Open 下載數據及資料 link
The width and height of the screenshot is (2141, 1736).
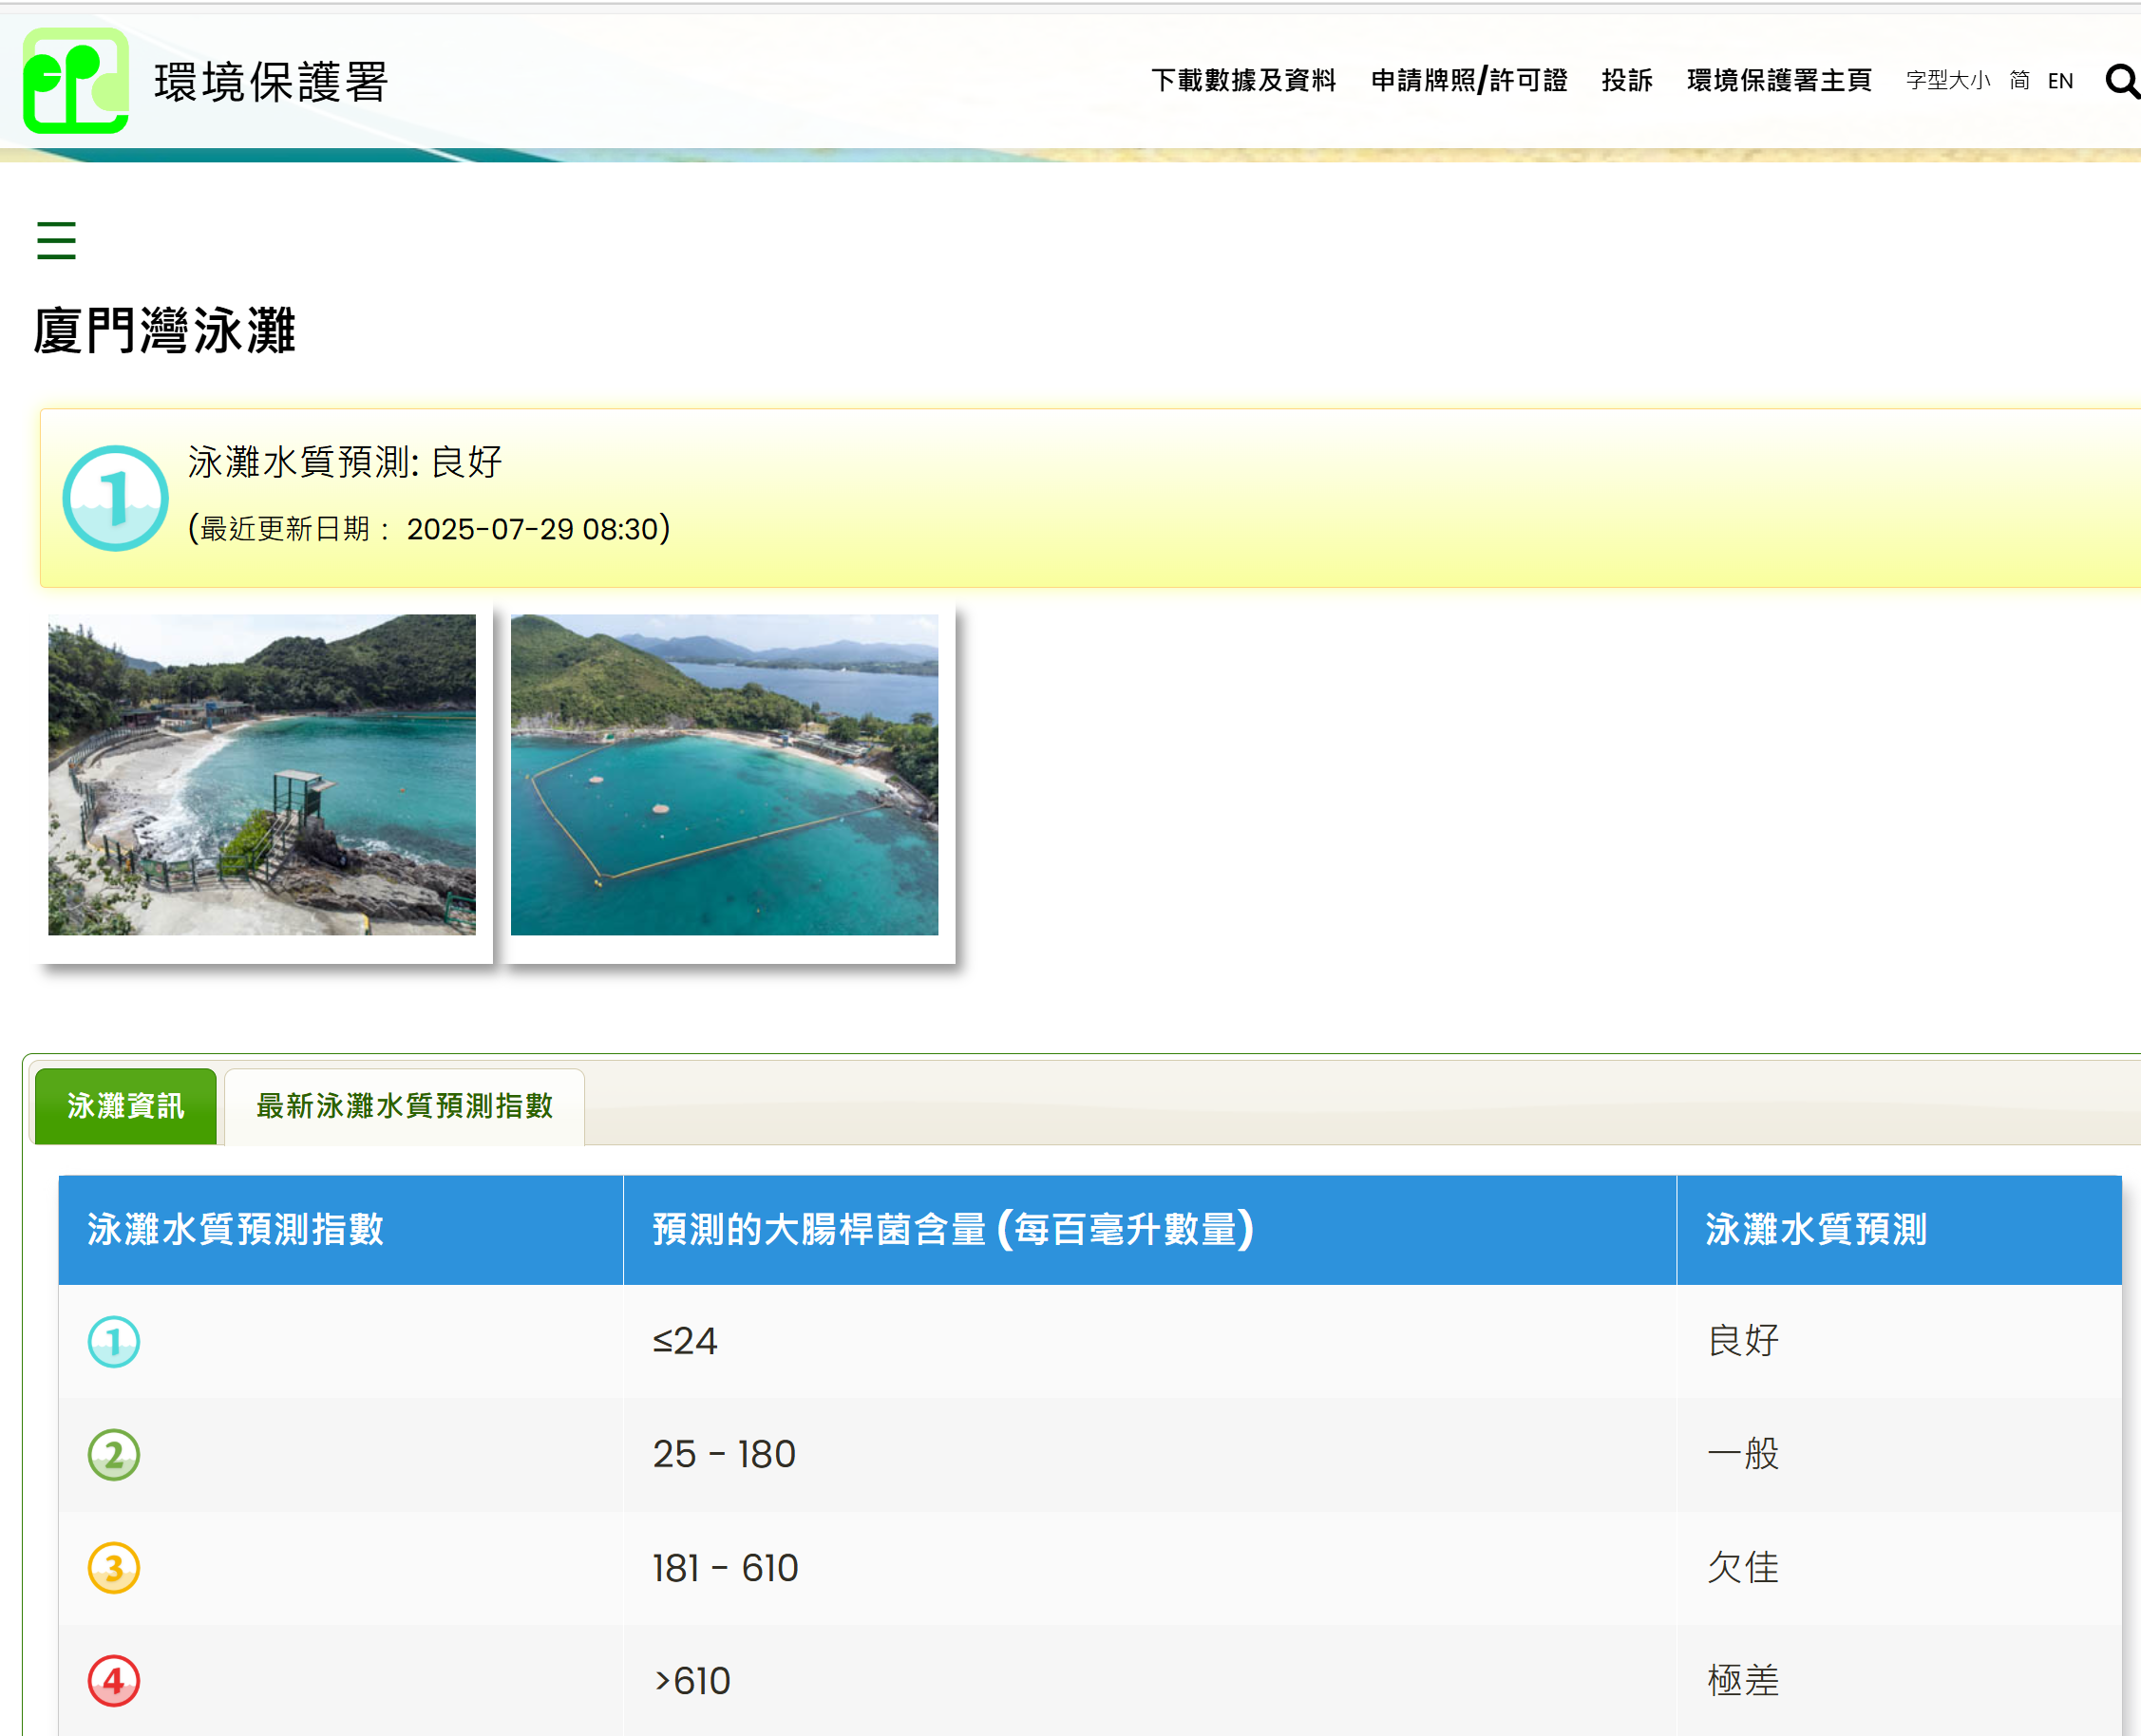(x=1245, y=81)
